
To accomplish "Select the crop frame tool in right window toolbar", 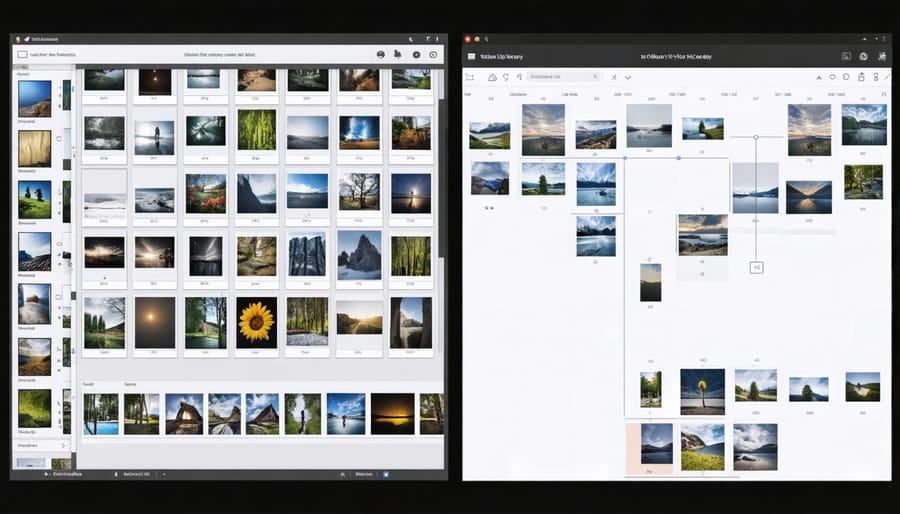I will [x=470, y=77].
